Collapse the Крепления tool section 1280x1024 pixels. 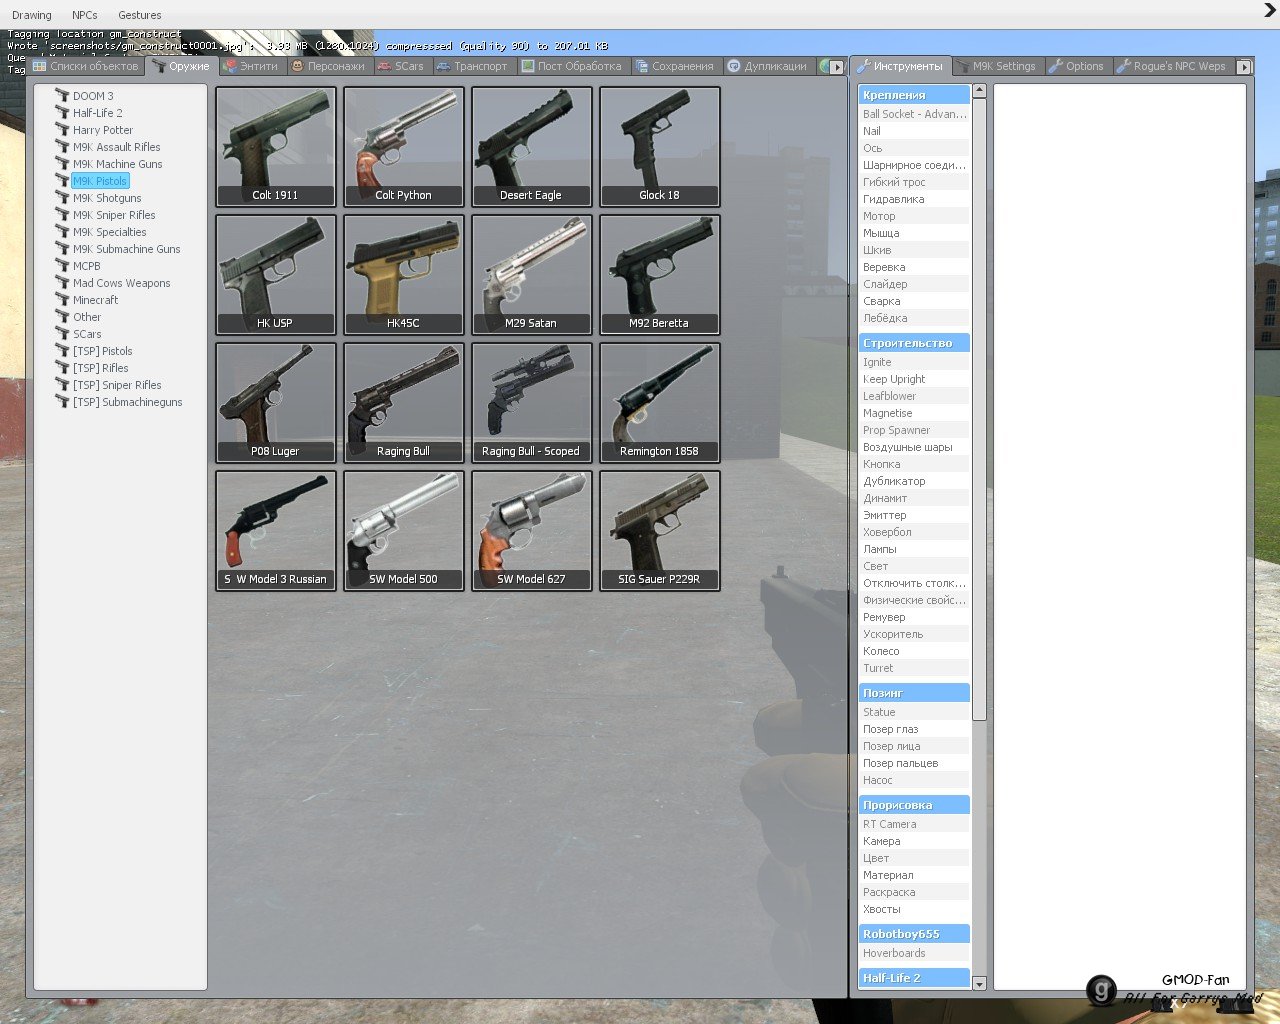pos(914,95)
